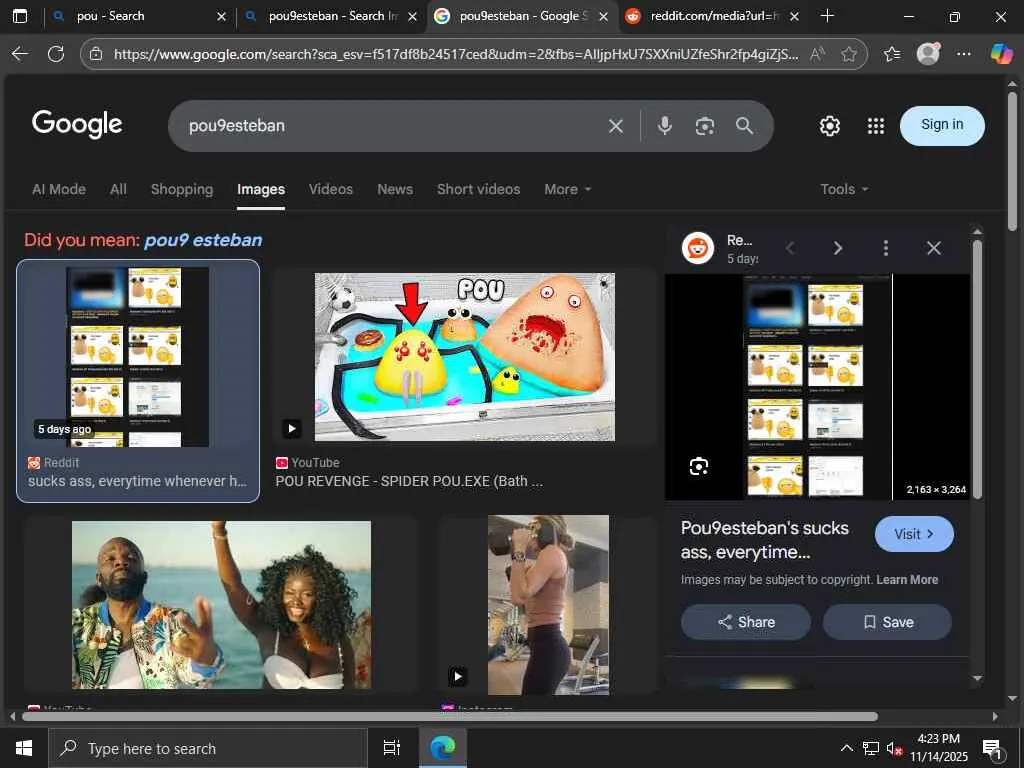Click the horizontal page scrollbar
This screenshot has width=1024, height=768.
click(449, 716)
